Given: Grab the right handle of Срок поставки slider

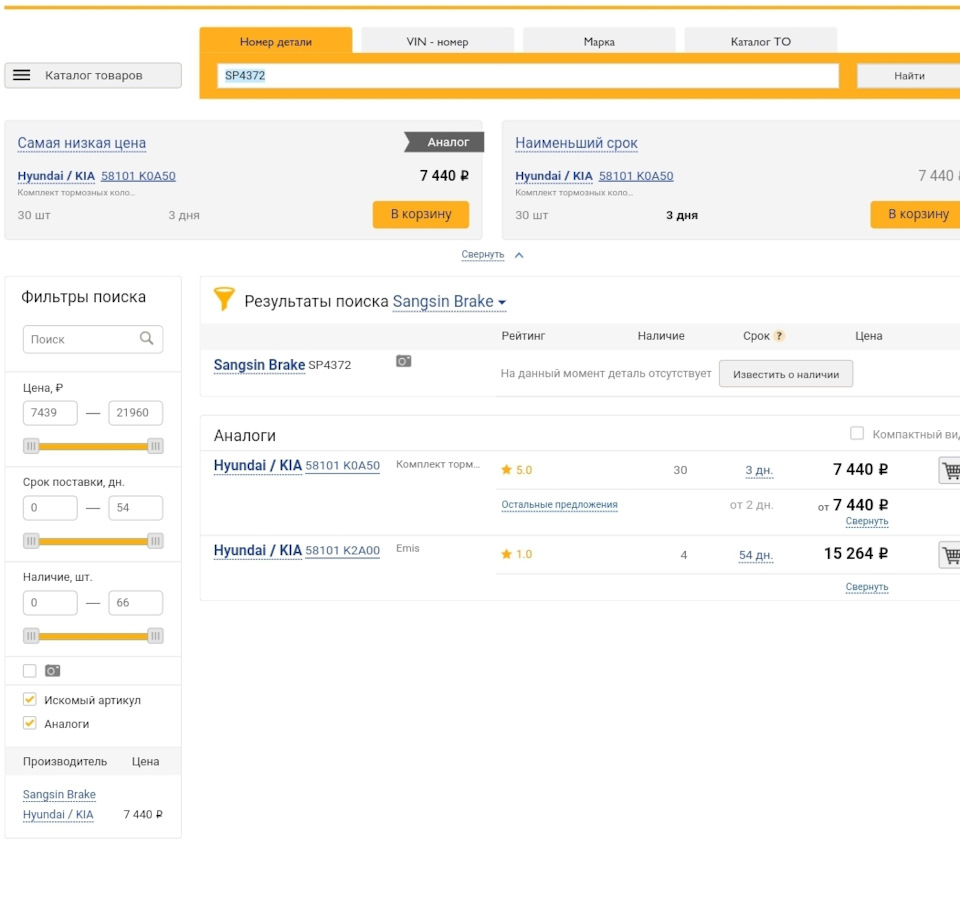Looking at the screenshot, I should tap(156, 541).
